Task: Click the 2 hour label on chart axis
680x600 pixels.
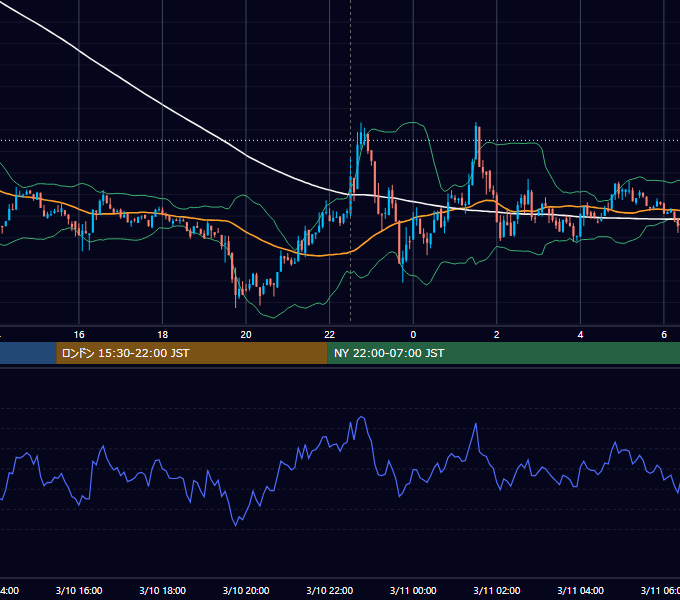Action: [497, 335]
